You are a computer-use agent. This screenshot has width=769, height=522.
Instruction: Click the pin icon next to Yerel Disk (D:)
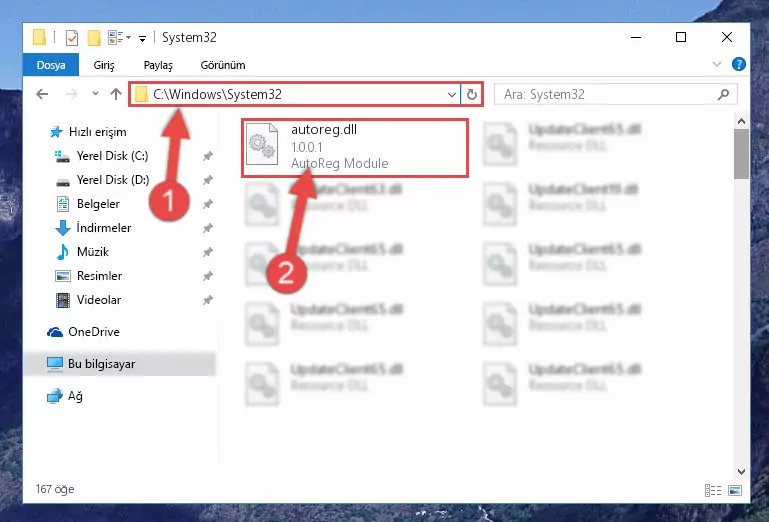(x=208, y=180)
